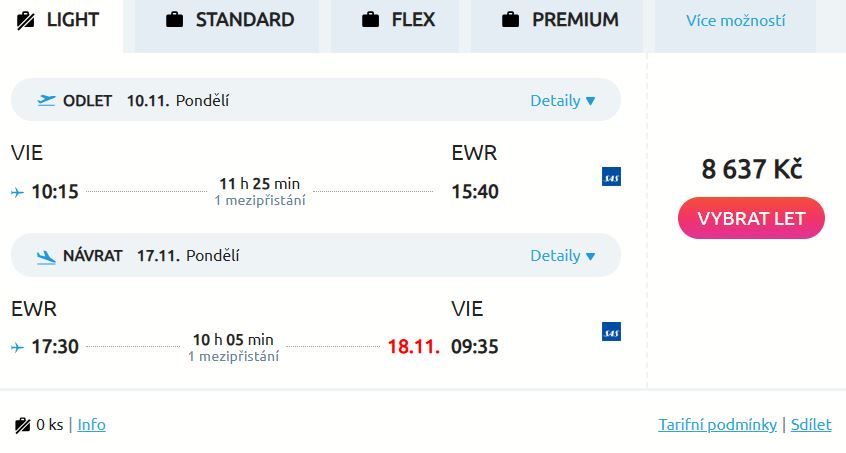Expand Detaily for the outbound flight
The image size is (846, 453).
click(563, 100)
